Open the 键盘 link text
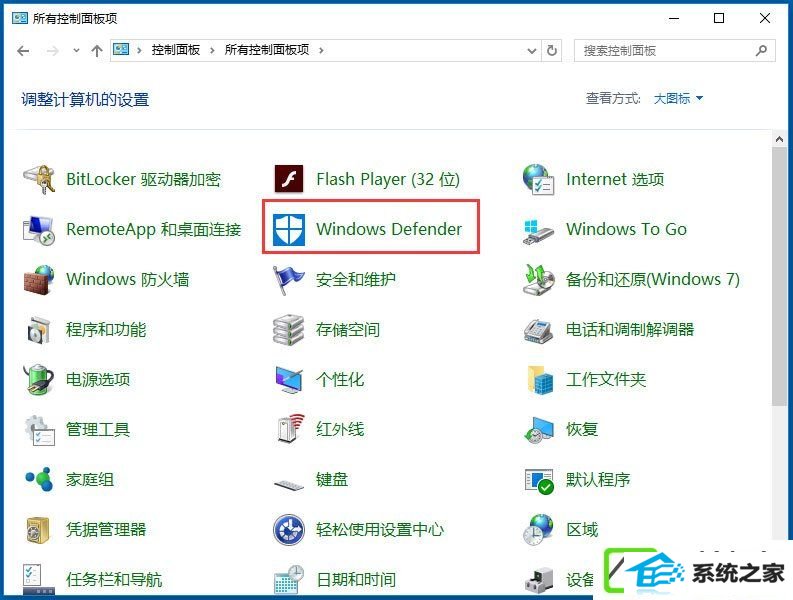793x600 pixels. 332,480
